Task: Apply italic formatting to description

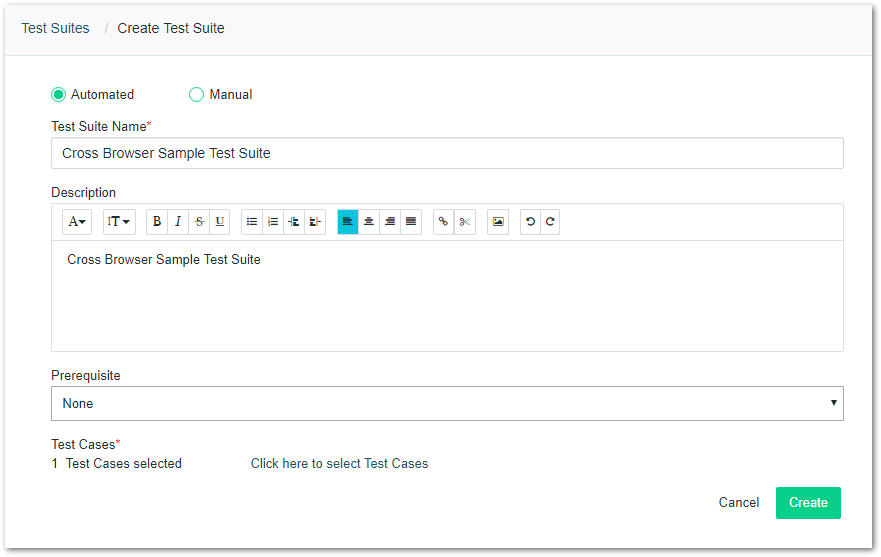Action: point(178,222)
